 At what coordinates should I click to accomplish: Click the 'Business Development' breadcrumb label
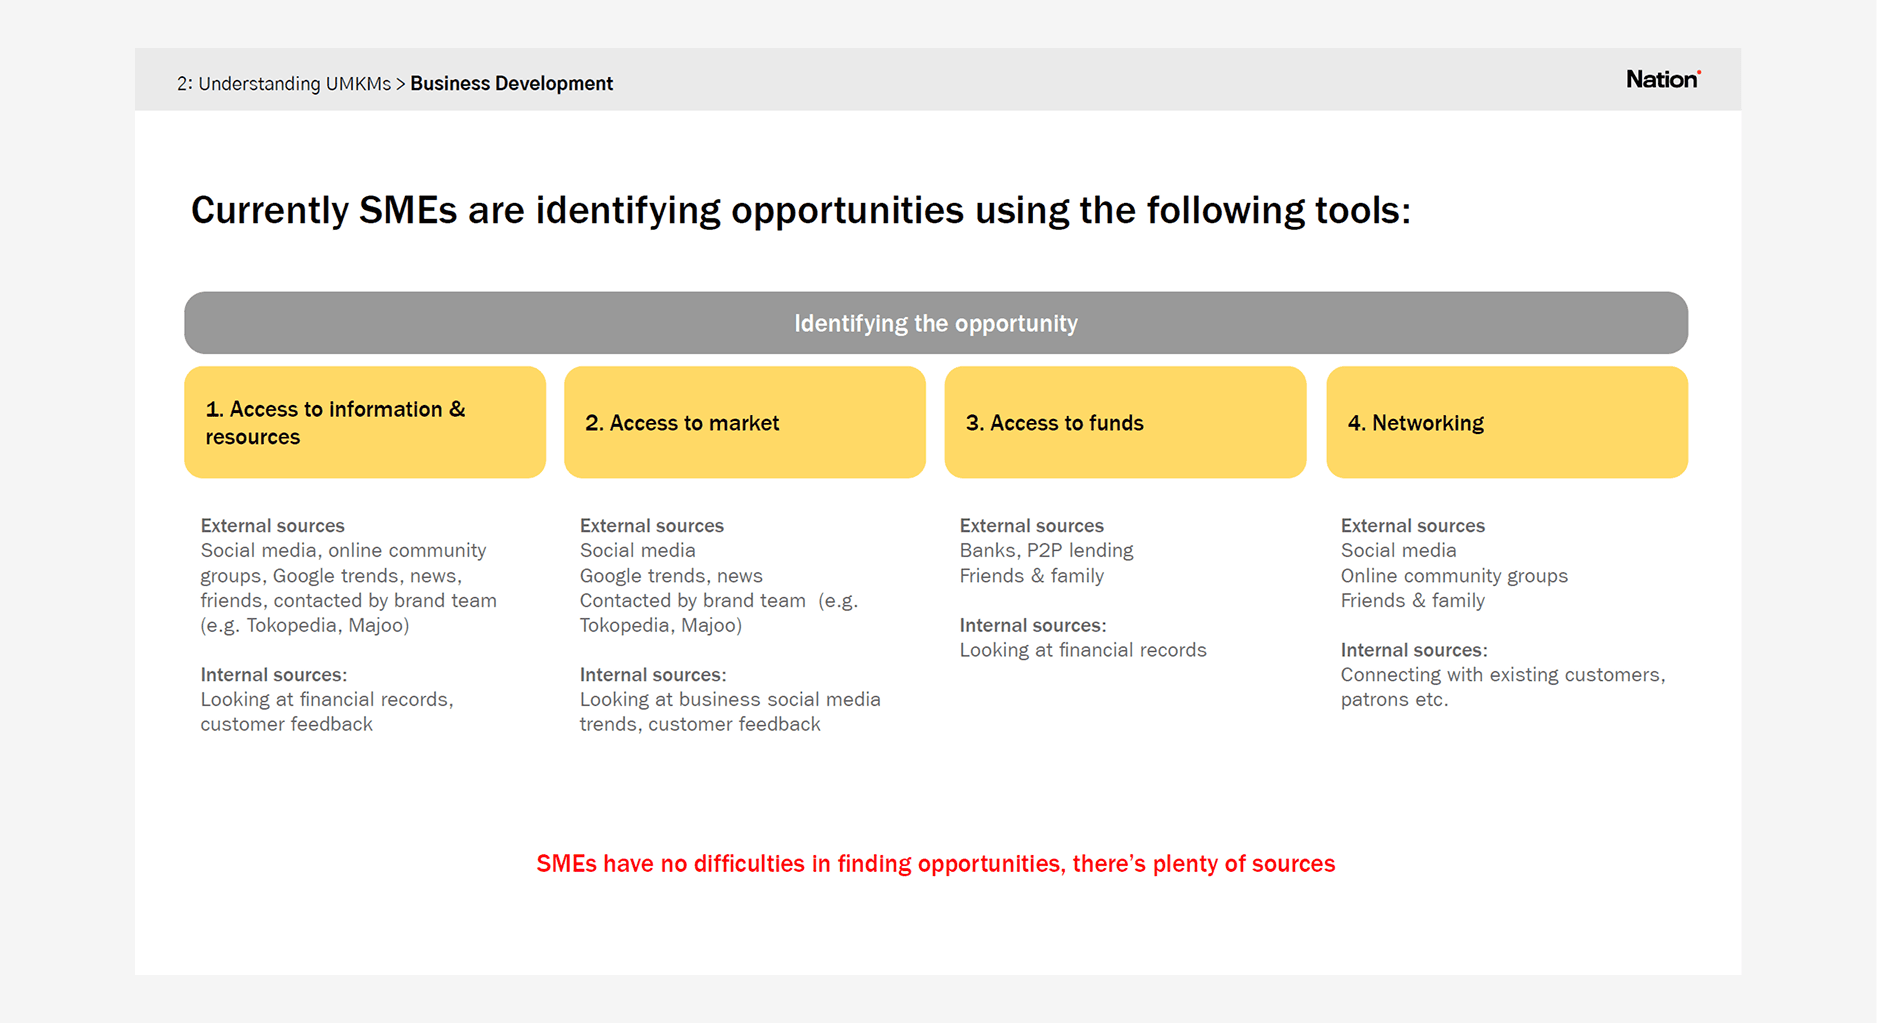[x=511, y=84]
